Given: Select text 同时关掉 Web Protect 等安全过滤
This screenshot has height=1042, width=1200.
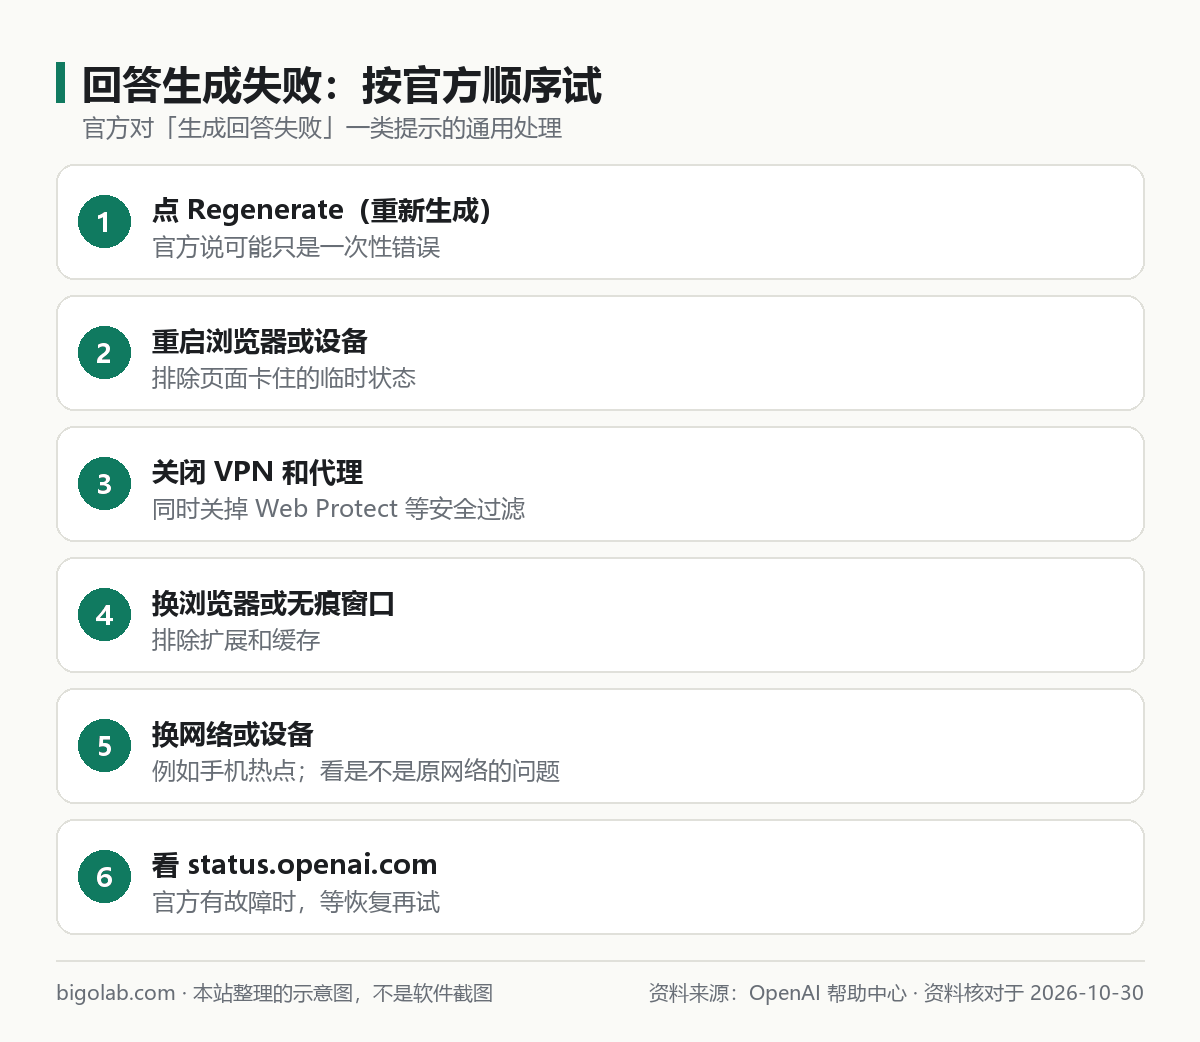Looking at the screenshot, I should coord(339,509).
